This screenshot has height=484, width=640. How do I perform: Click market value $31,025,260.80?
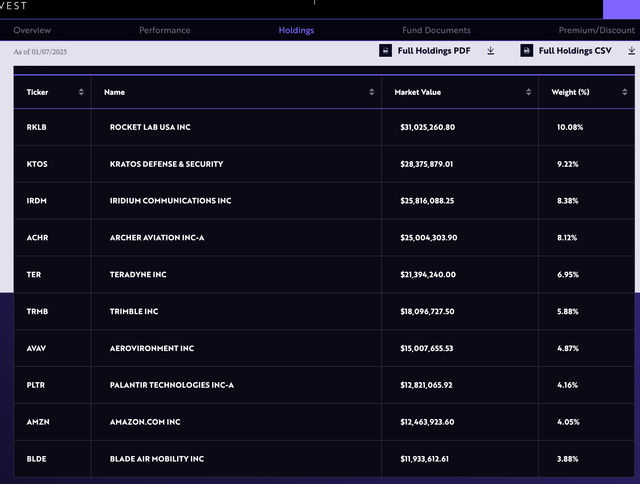427,127
